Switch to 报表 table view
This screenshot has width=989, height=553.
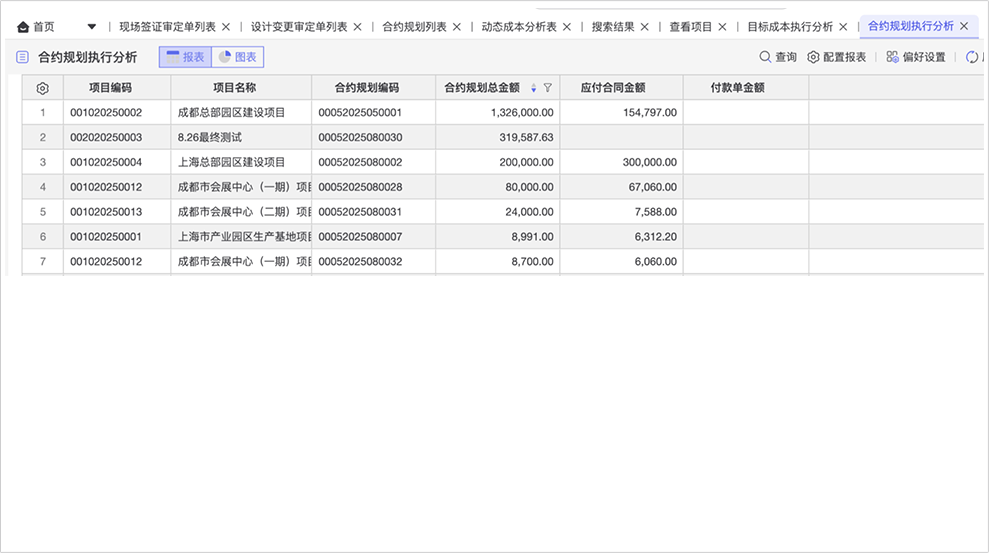[184, 57]
